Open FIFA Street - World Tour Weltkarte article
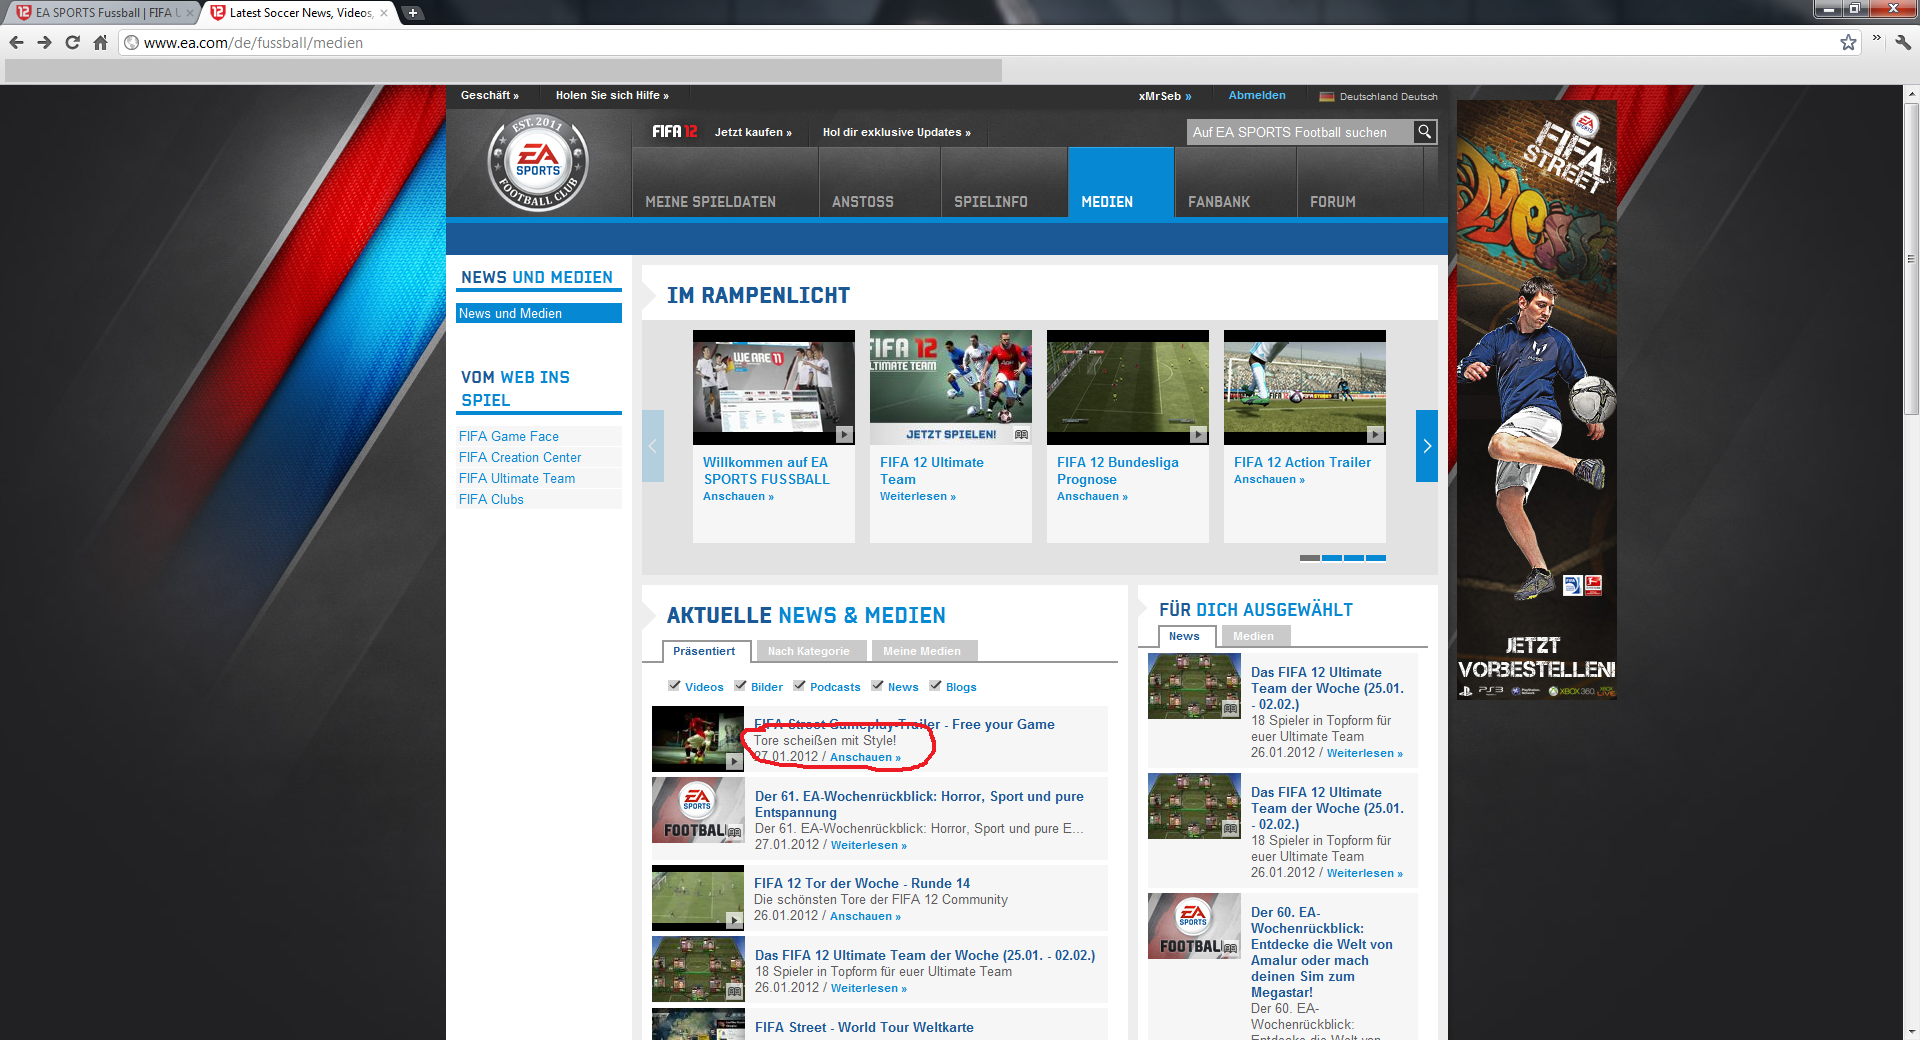This screenshot has width=1920, height=1040. (x=864, y=1027)
